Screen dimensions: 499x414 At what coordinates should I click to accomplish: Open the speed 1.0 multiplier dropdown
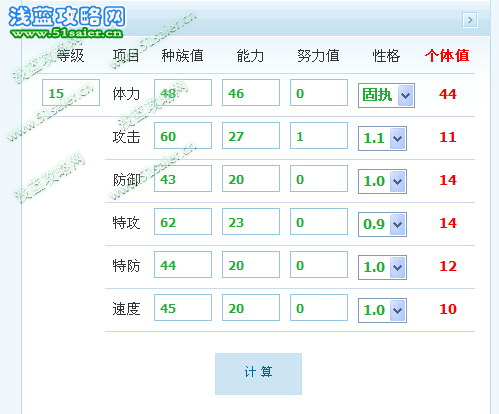[x=382, y=310]
